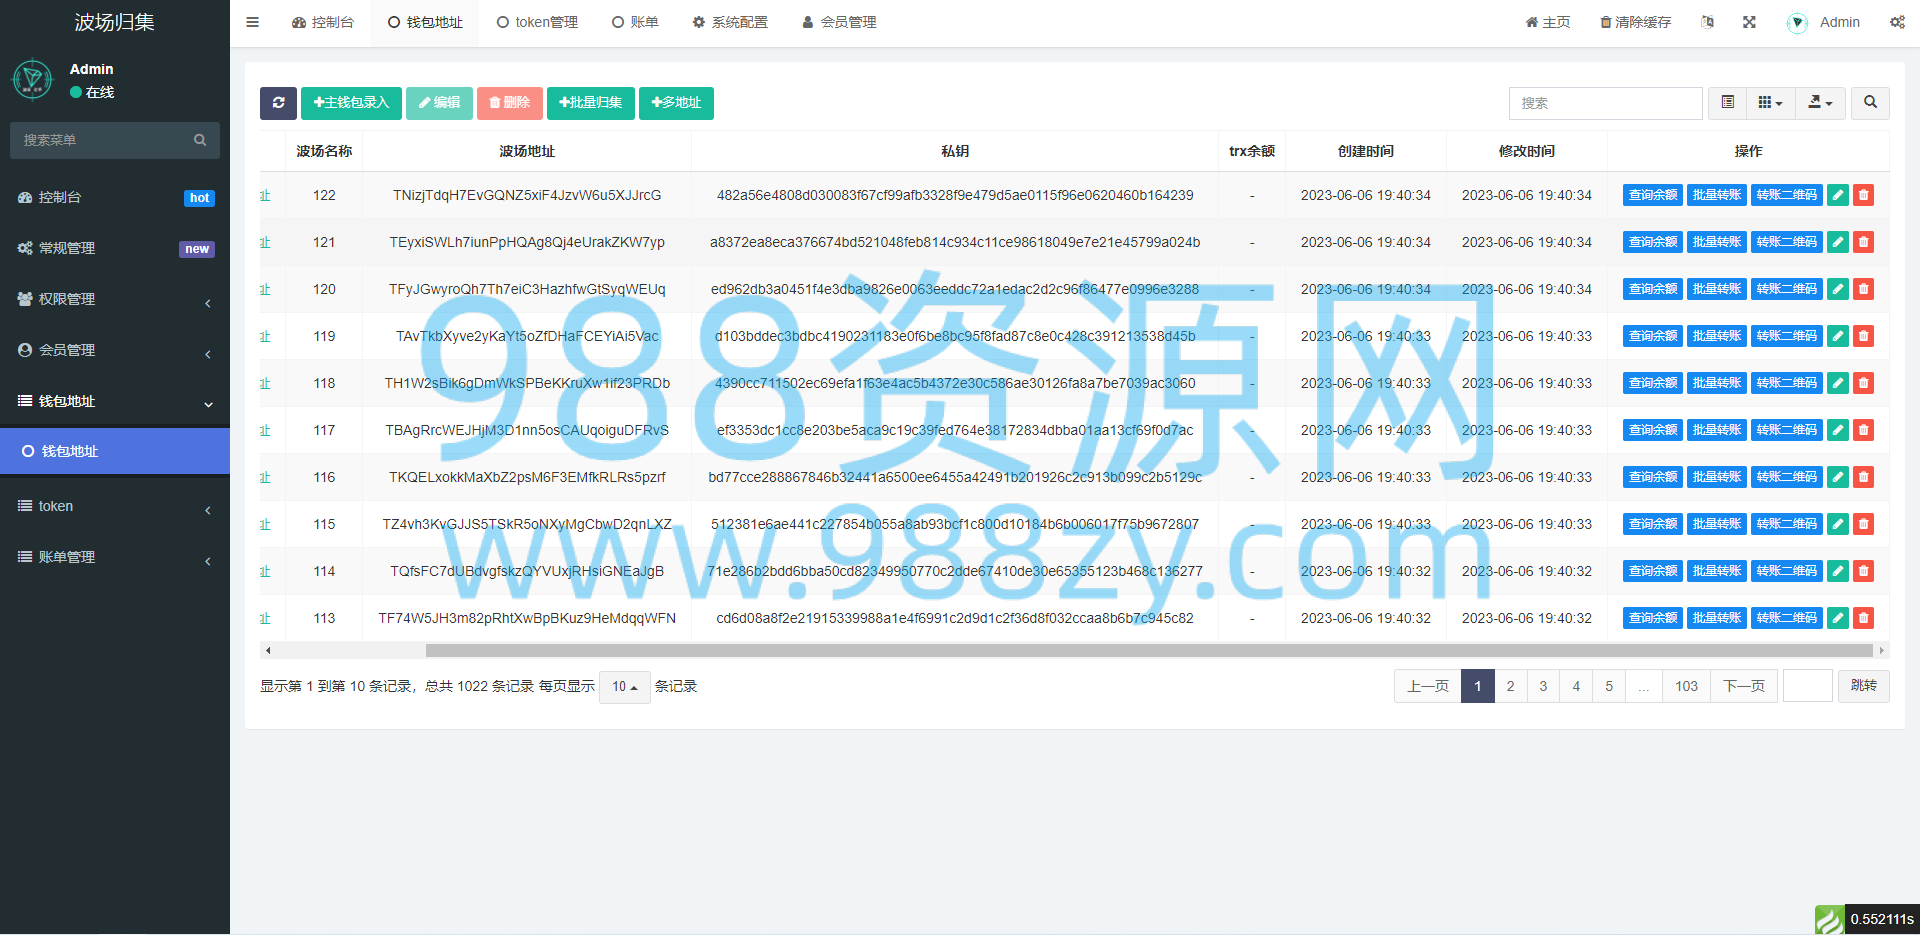The height and width of the screenshot is (935, 1920).
Task: Click the green edit pencil for row 122
Action: point(1838,195)
